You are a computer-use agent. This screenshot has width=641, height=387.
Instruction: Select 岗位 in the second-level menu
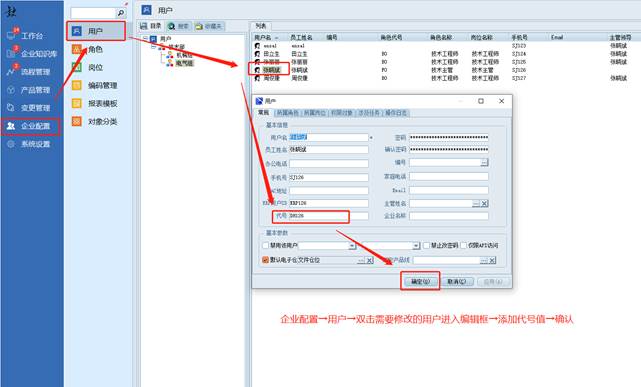87,67
